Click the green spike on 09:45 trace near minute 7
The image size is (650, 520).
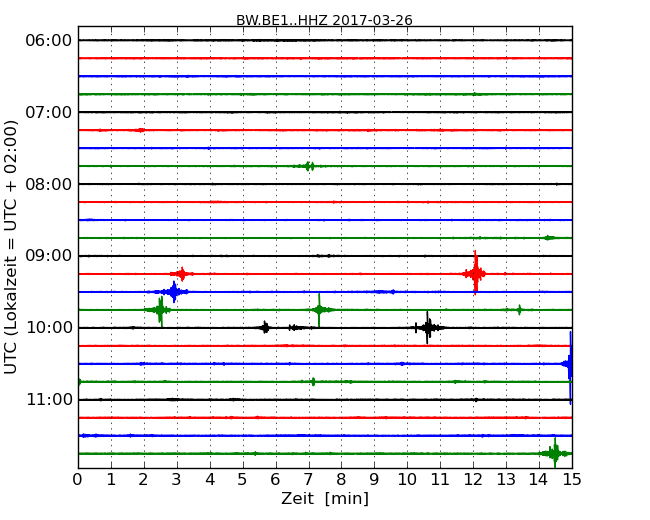(x=319, y=309)
